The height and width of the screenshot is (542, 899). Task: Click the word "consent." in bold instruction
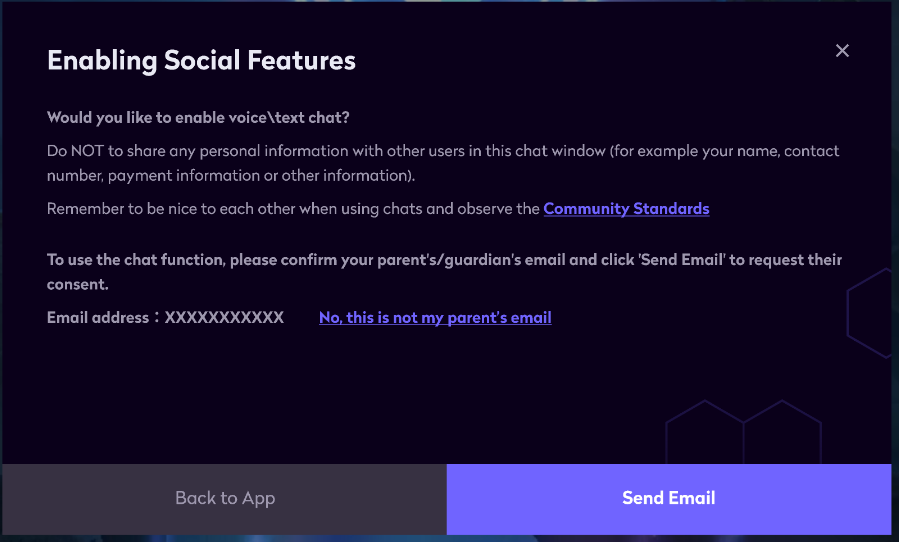tap(78, 285)
